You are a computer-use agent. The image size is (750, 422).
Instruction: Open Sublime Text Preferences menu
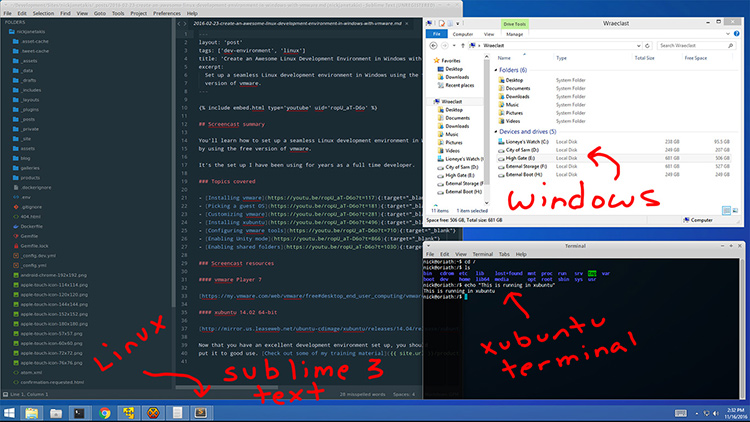click(166, 13)
